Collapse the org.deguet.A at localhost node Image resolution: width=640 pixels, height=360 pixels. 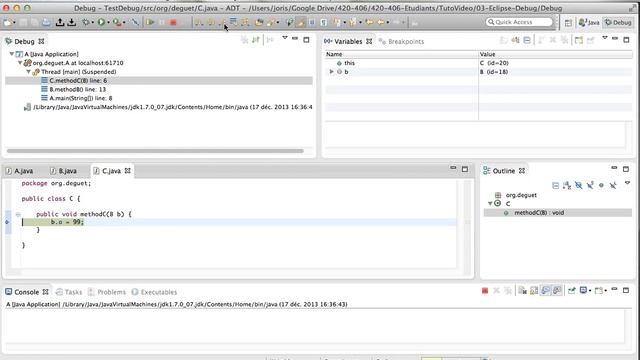[x=20, y=63]
